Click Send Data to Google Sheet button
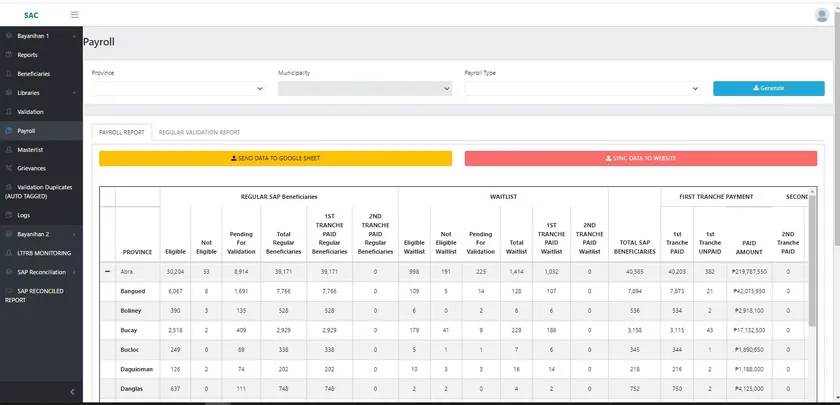840x405 pixels. click(275, 159)
